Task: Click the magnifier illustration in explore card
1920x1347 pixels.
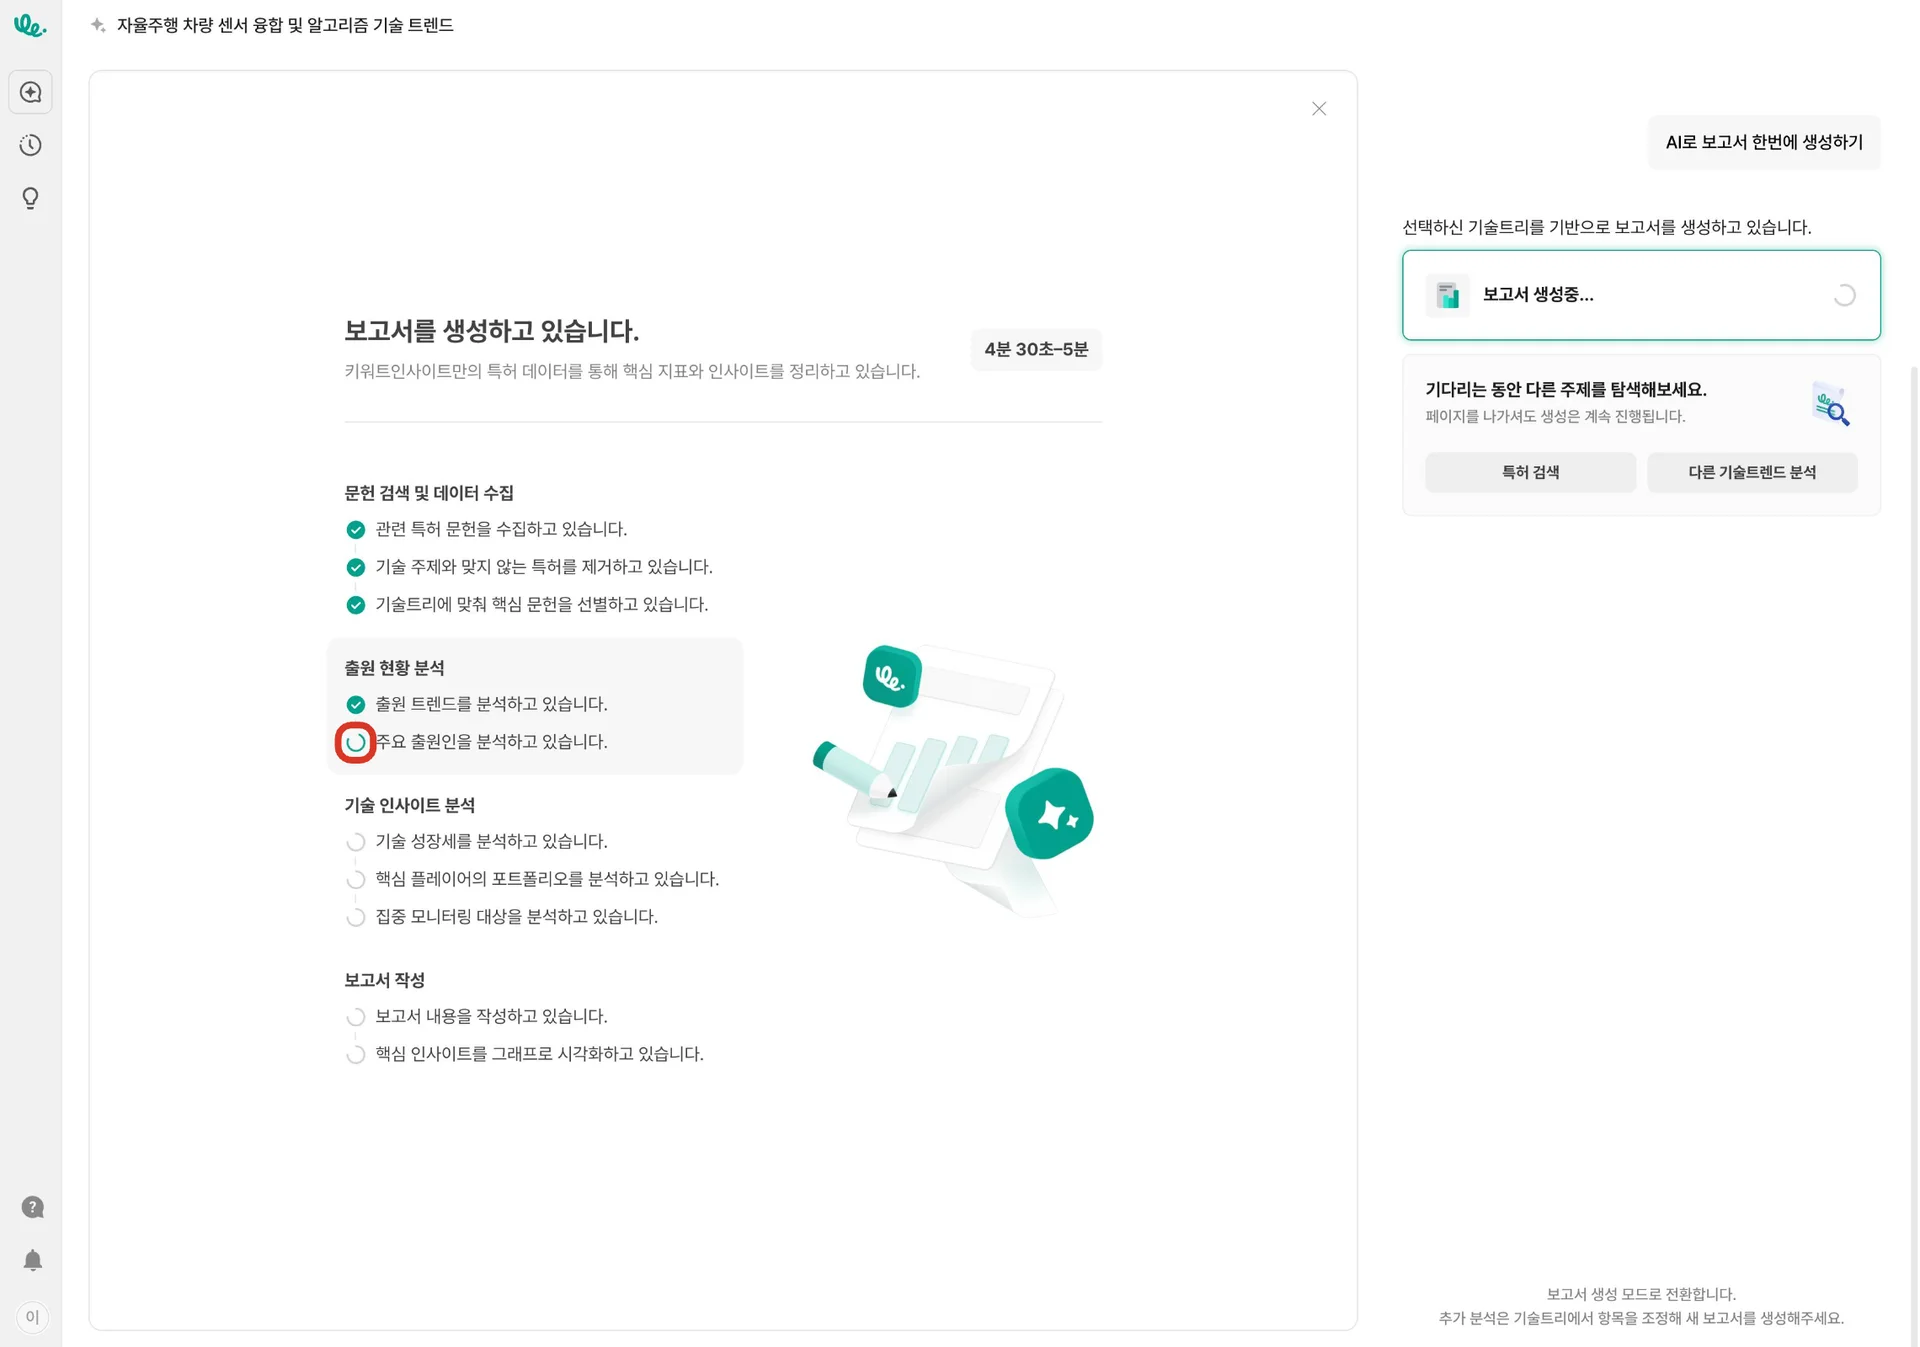Action: click(1831, 405)
